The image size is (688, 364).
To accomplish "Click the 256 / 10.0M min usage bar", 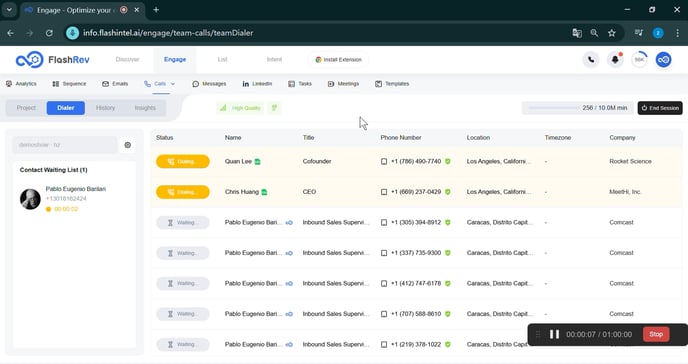I will coord(577,108).
